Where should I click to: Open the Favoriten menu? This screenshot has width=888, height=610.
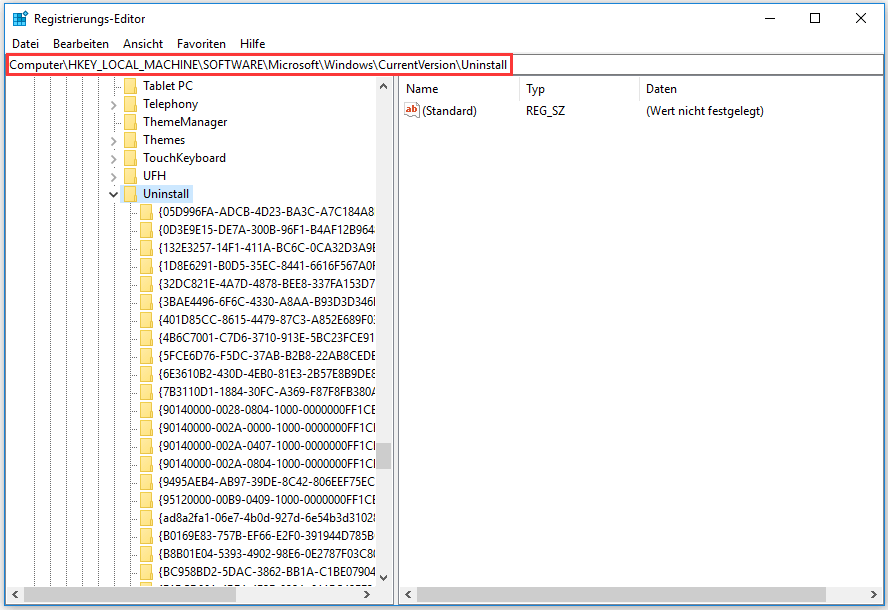[x=201, y=44]
